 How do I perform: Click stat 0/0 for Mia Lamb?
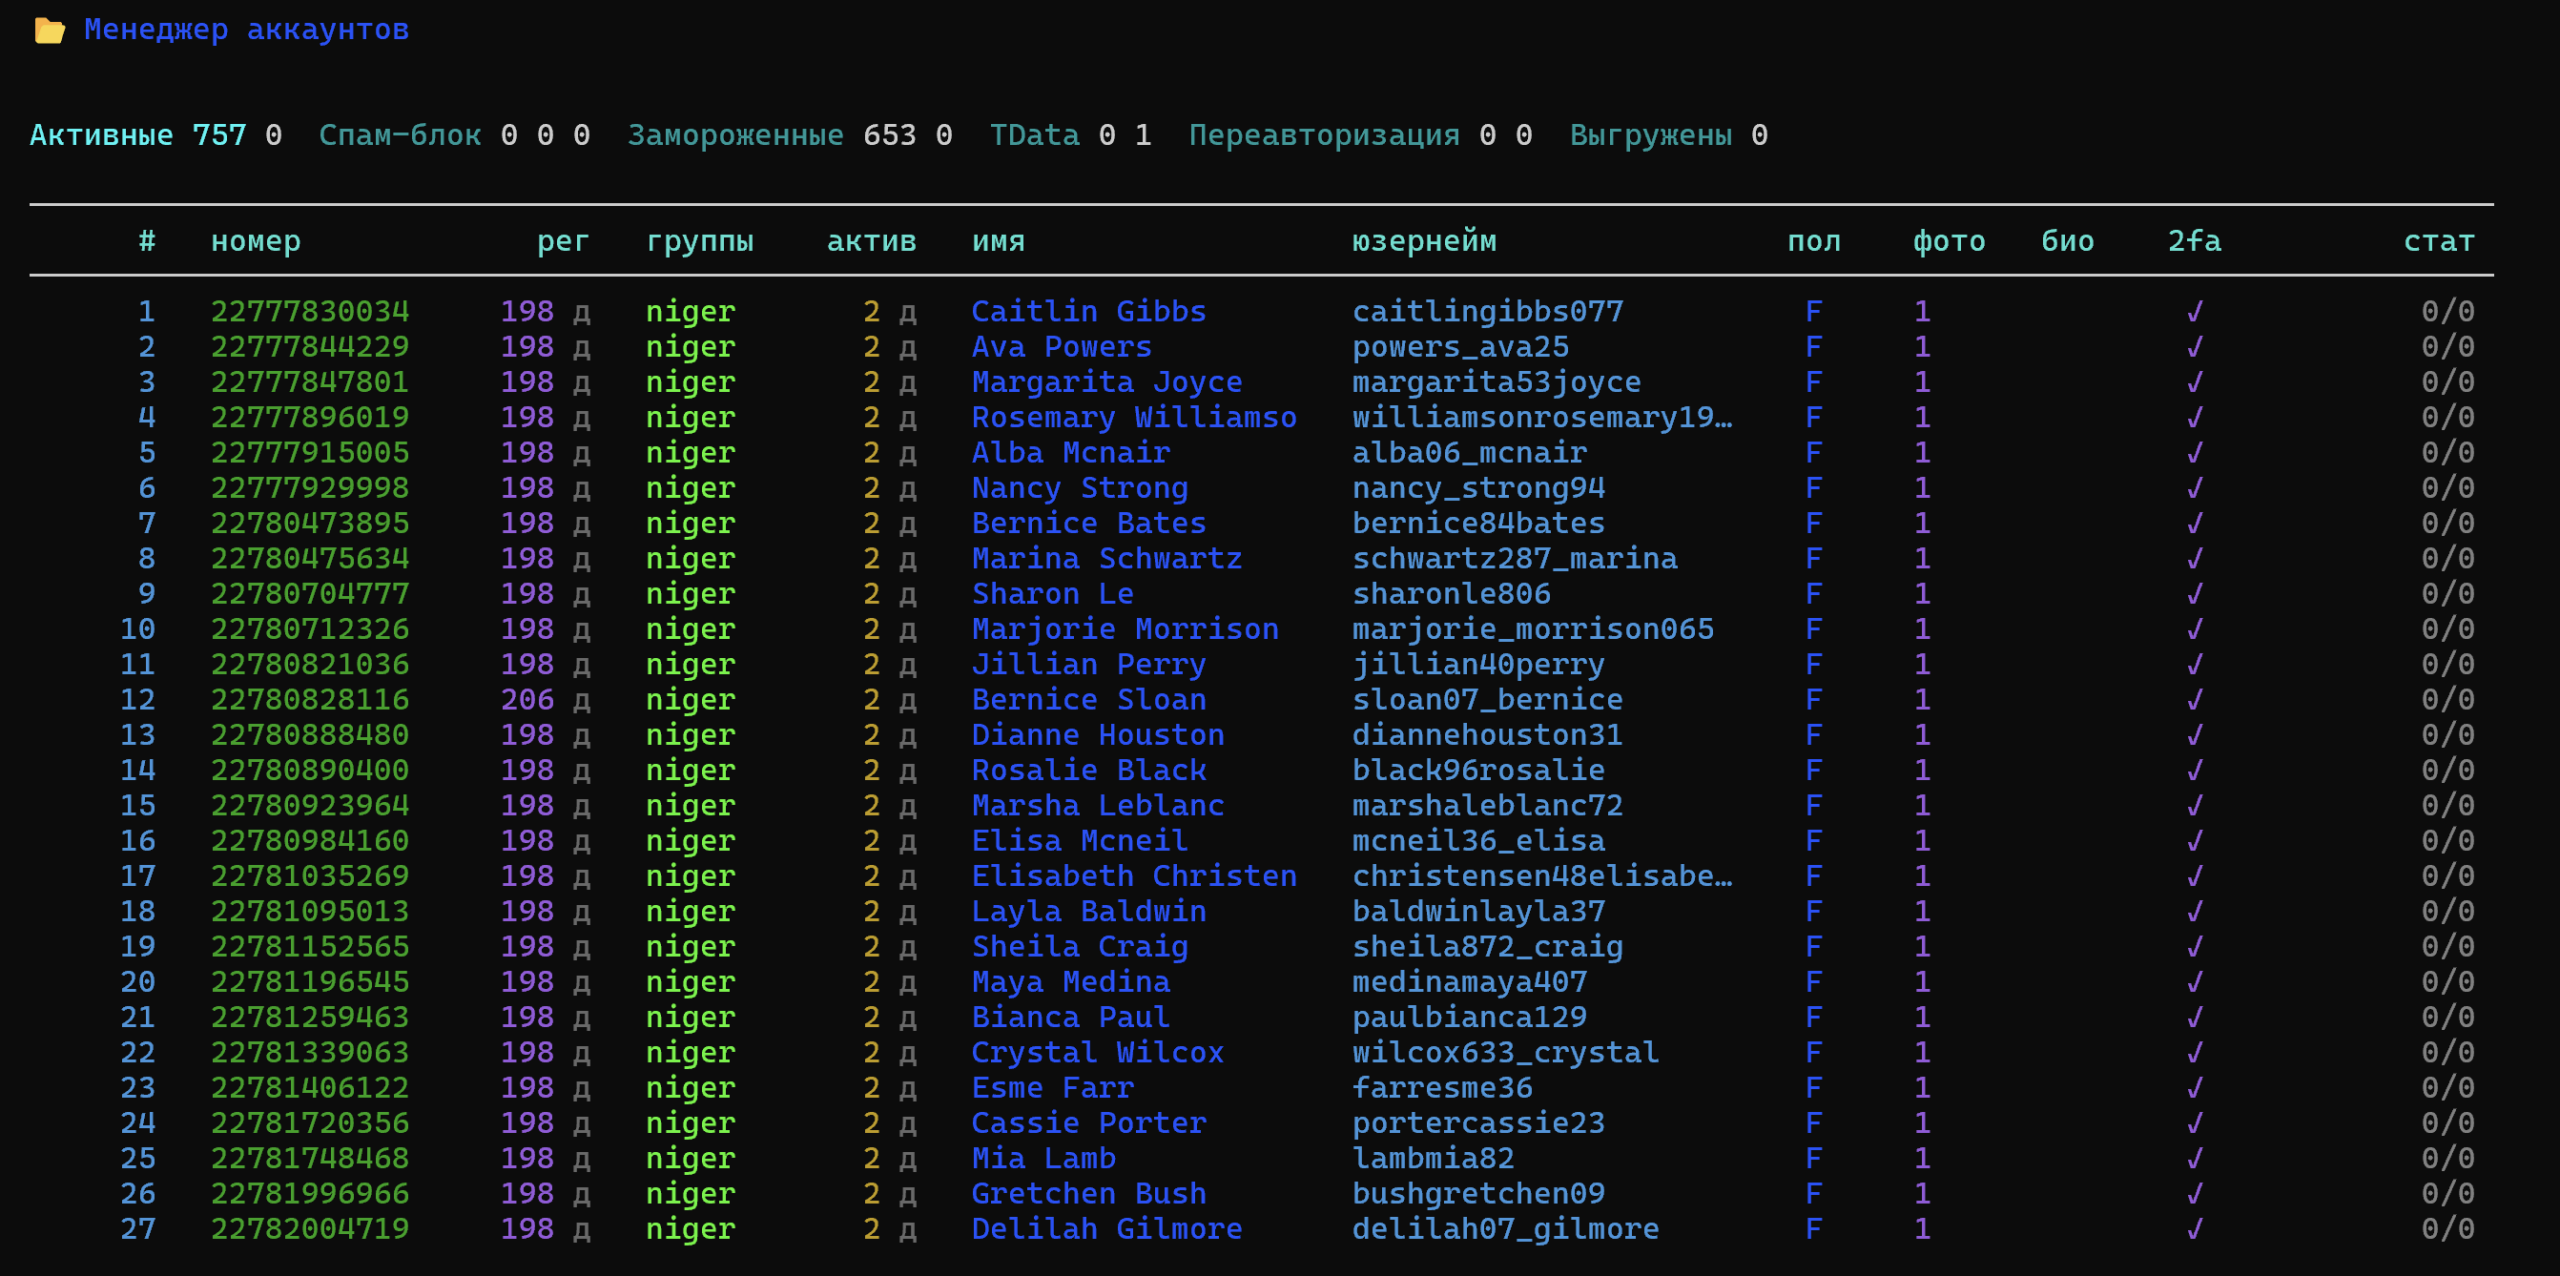click(x=2447, y=1158)
